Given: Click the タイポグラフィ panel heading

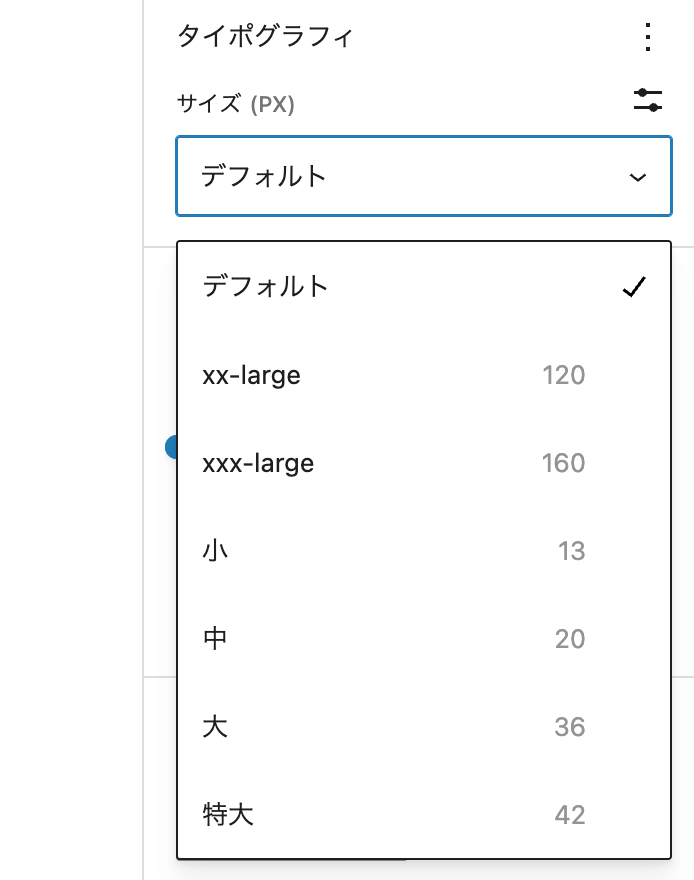Looking at the screenshot, I should [x=244, y=36].
